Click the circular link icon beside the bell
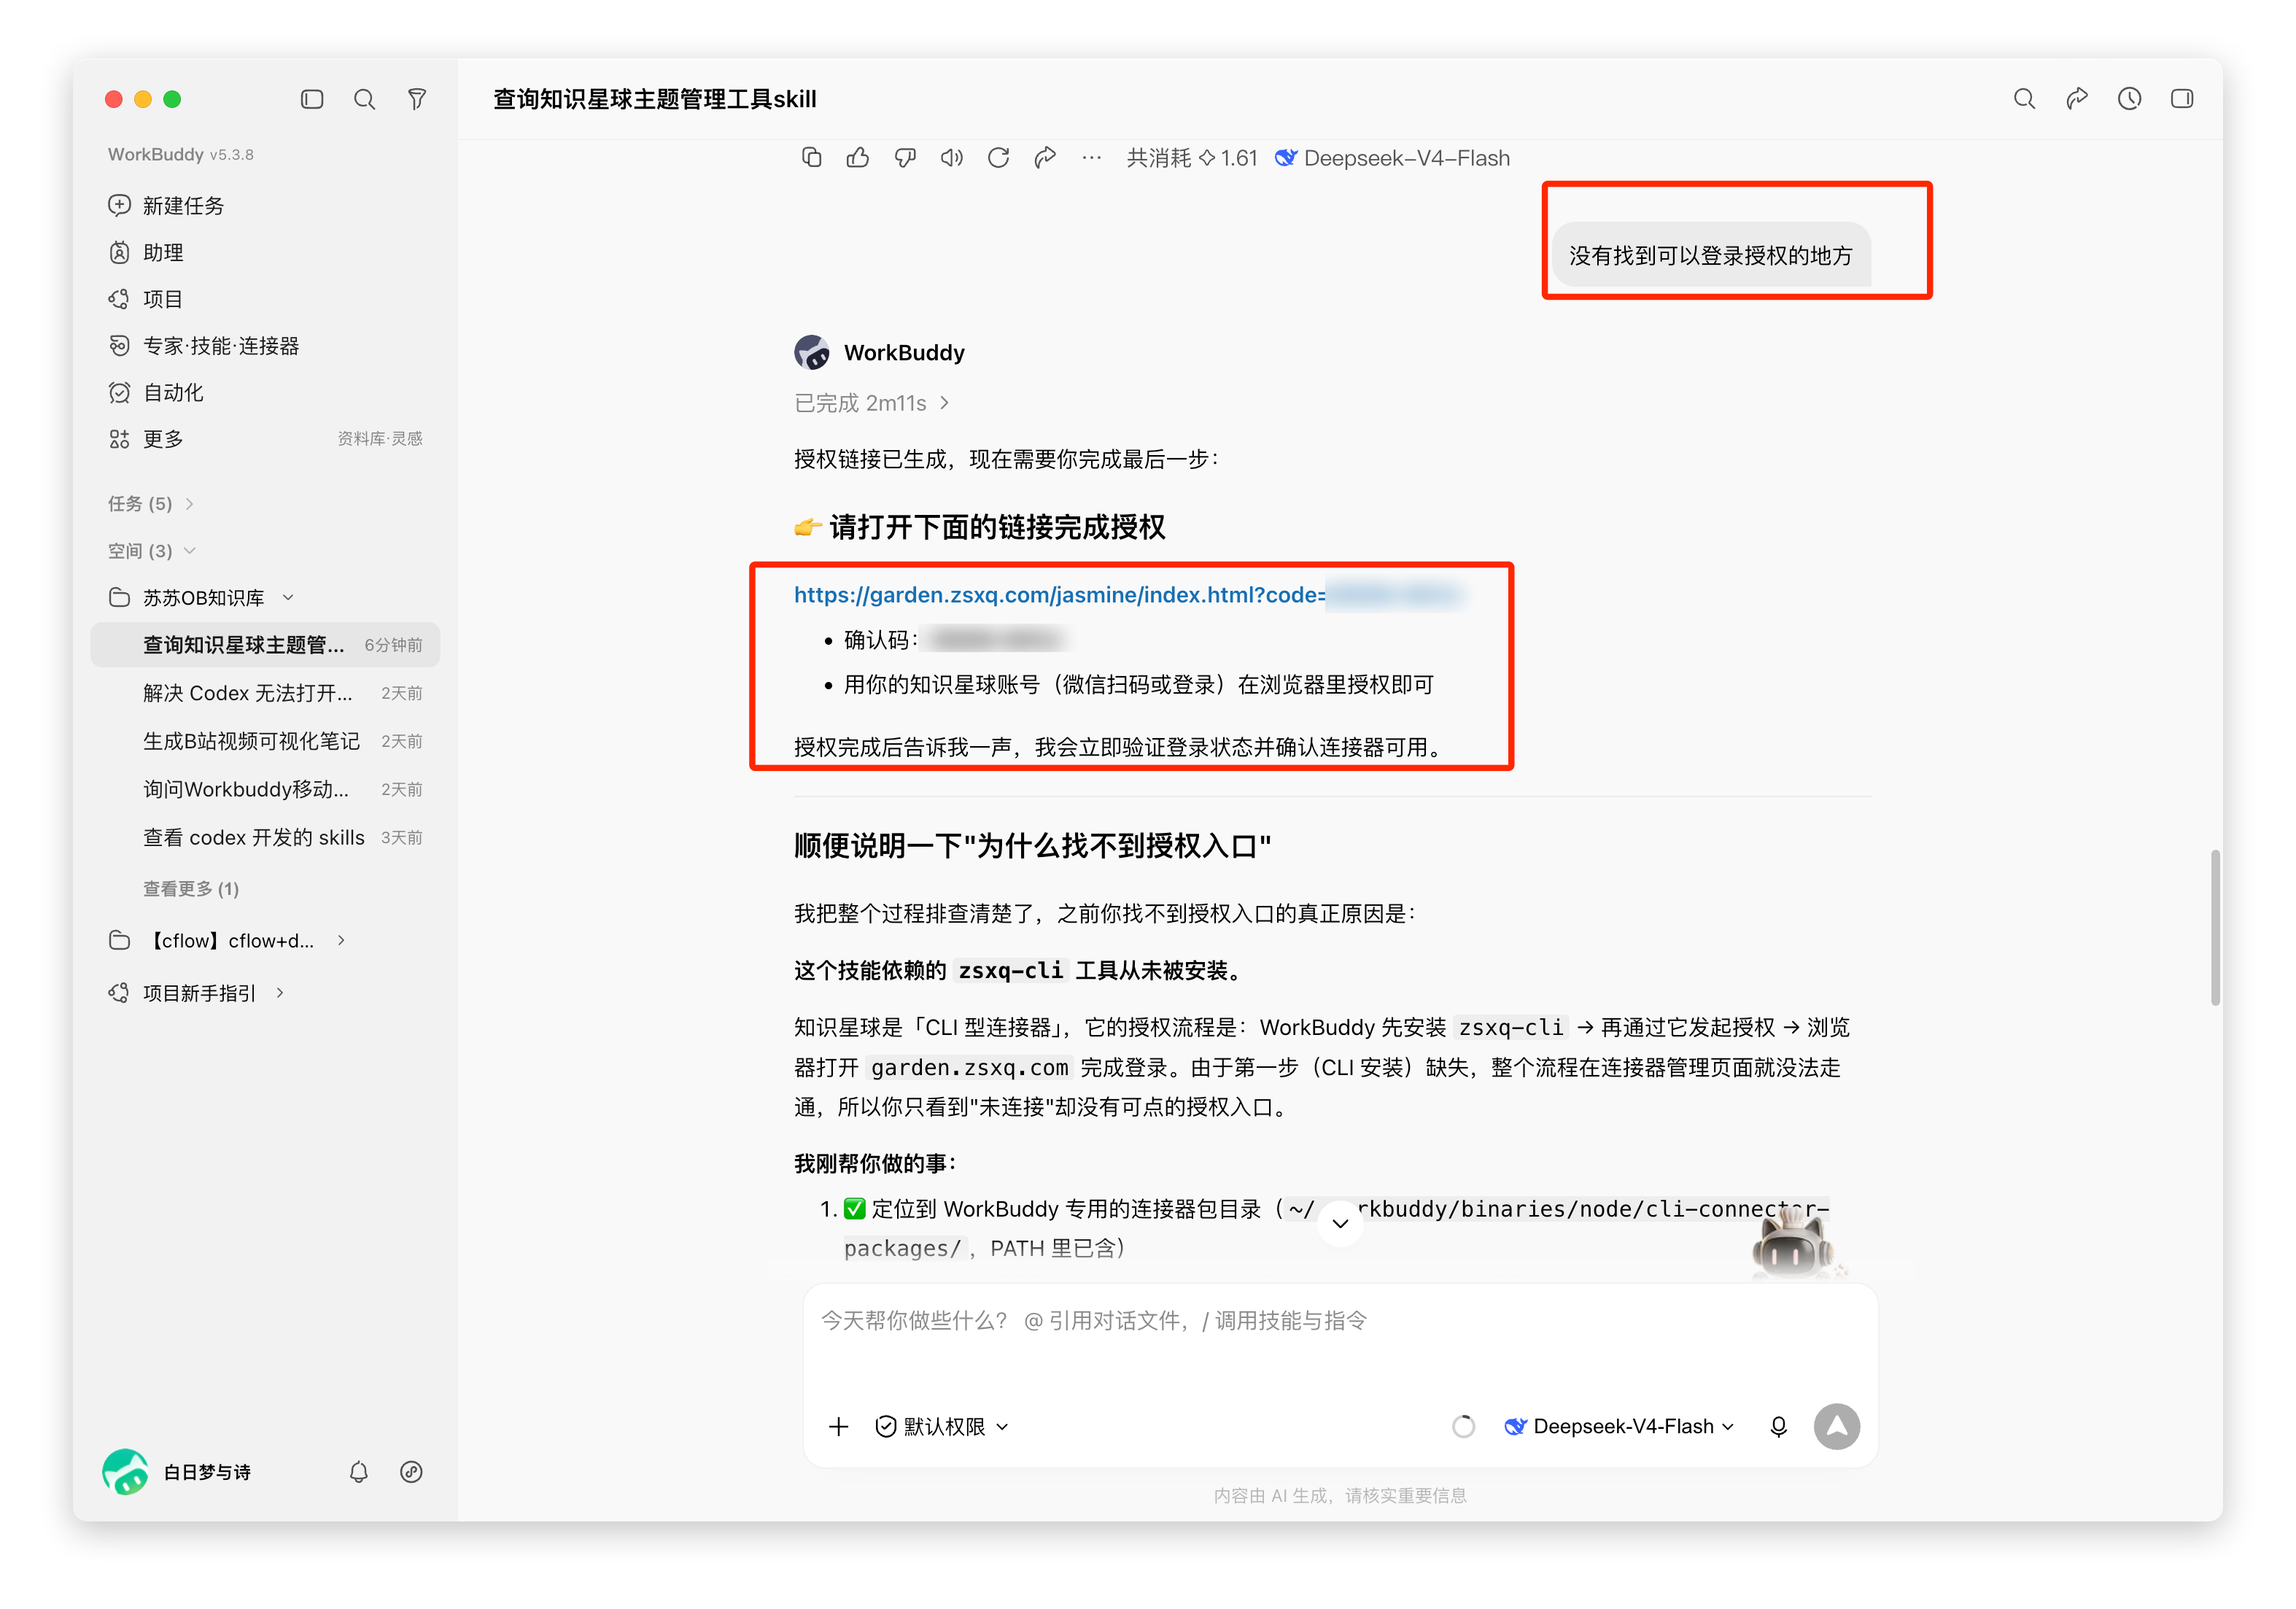Viewport: 2296px width, 1609px height. click(x=411, y=1472)
